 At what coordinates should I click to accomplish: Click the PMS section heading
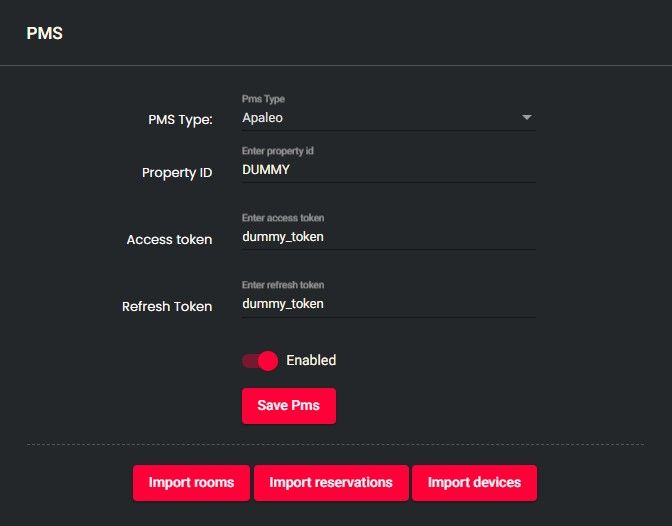tap(44, 33)
